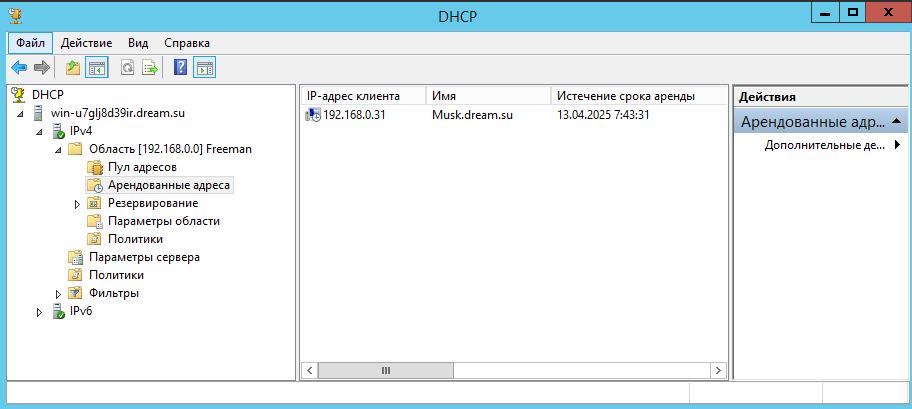
Task: Click the lease icon beside 192.168.0.31
Action: click(x=312, y=115)
